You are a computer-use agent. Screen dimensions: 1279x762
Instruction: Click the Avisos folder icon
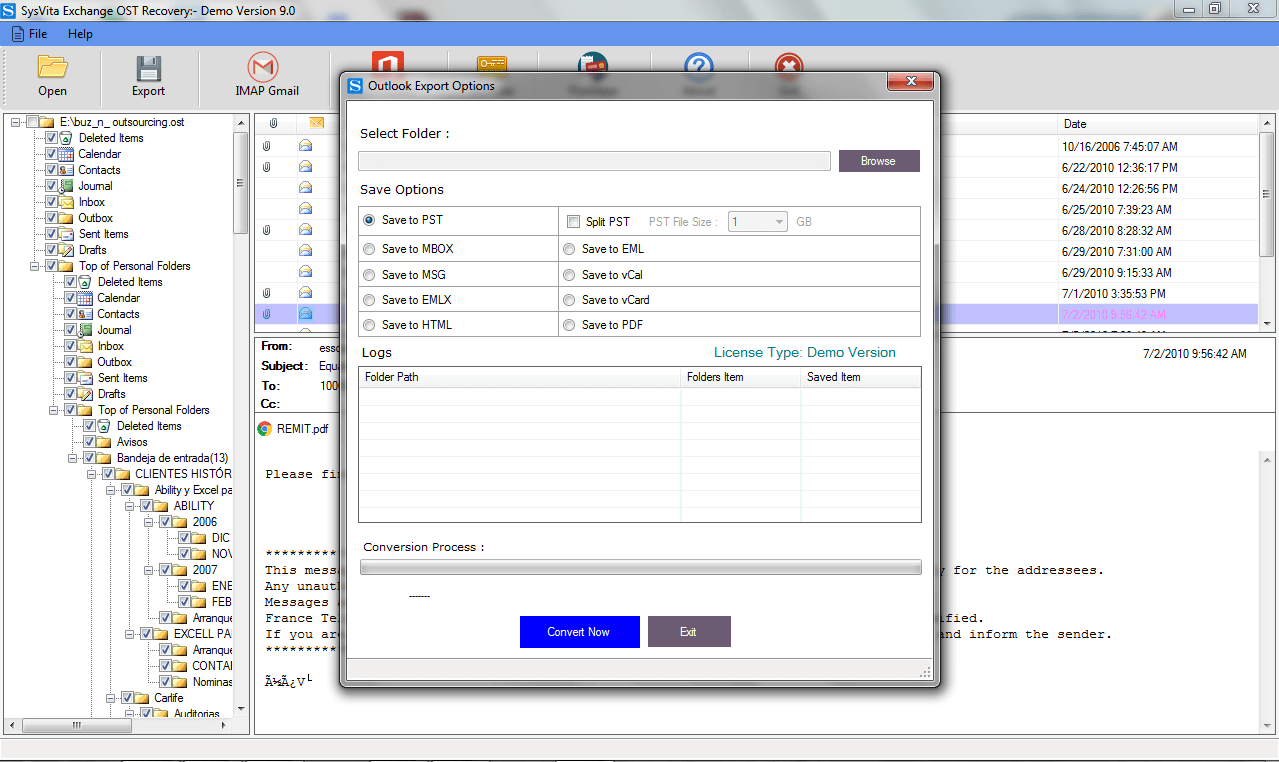[x=105, y=442]
